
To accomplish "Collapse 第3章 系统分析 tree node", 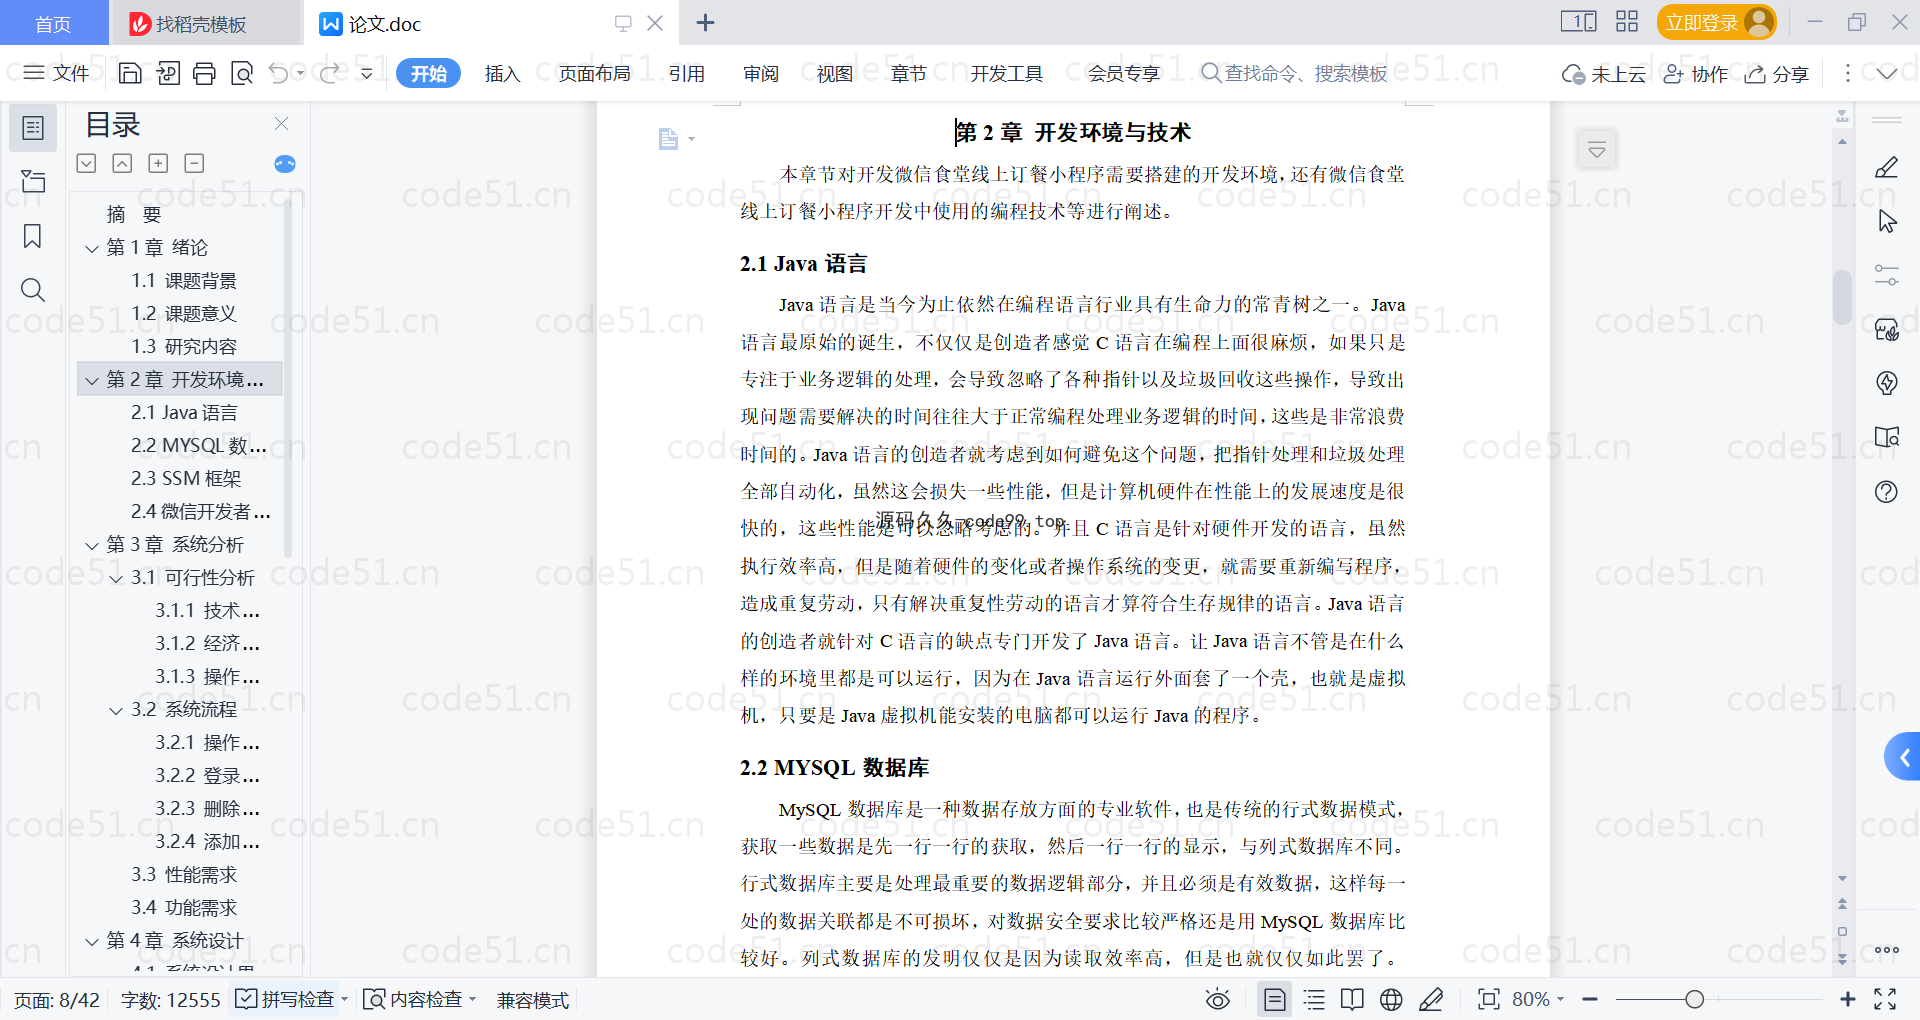I will tap(92, 545).
